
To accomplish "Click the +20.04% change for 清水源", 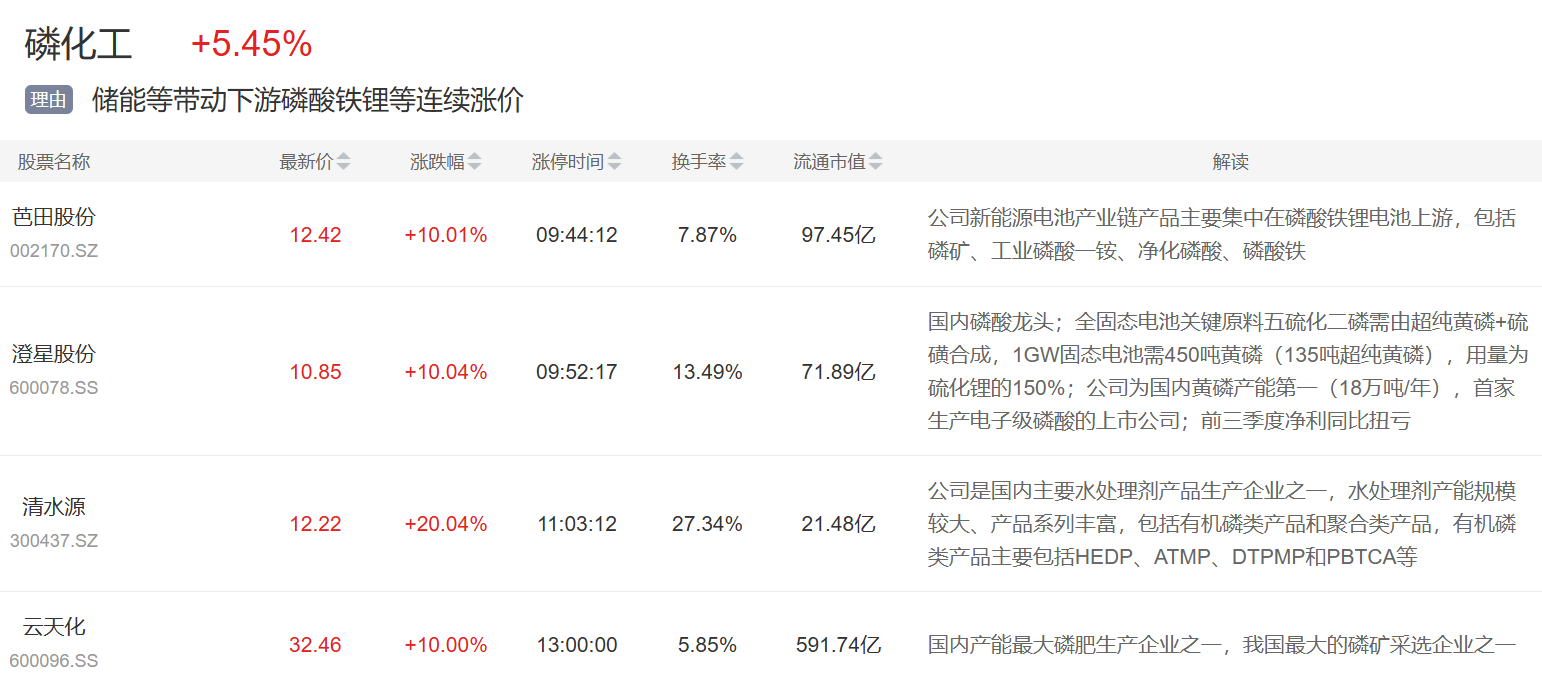I will [445, 524].
